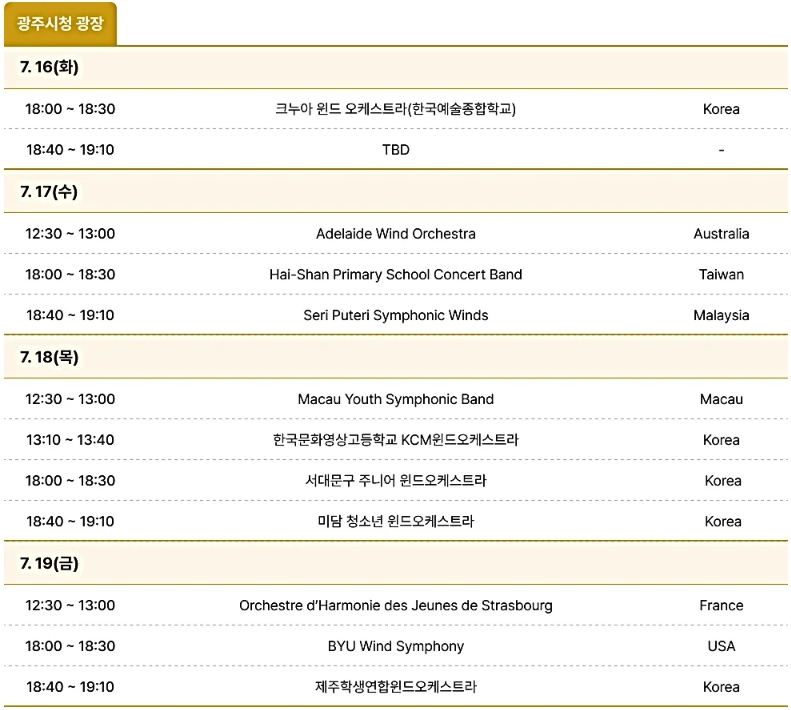The width and height of the screenshot is (791, 710).
Task: Click 미담 청소년 윈드오케스트라
Action: pyautogui.click(x=396, y=521)
